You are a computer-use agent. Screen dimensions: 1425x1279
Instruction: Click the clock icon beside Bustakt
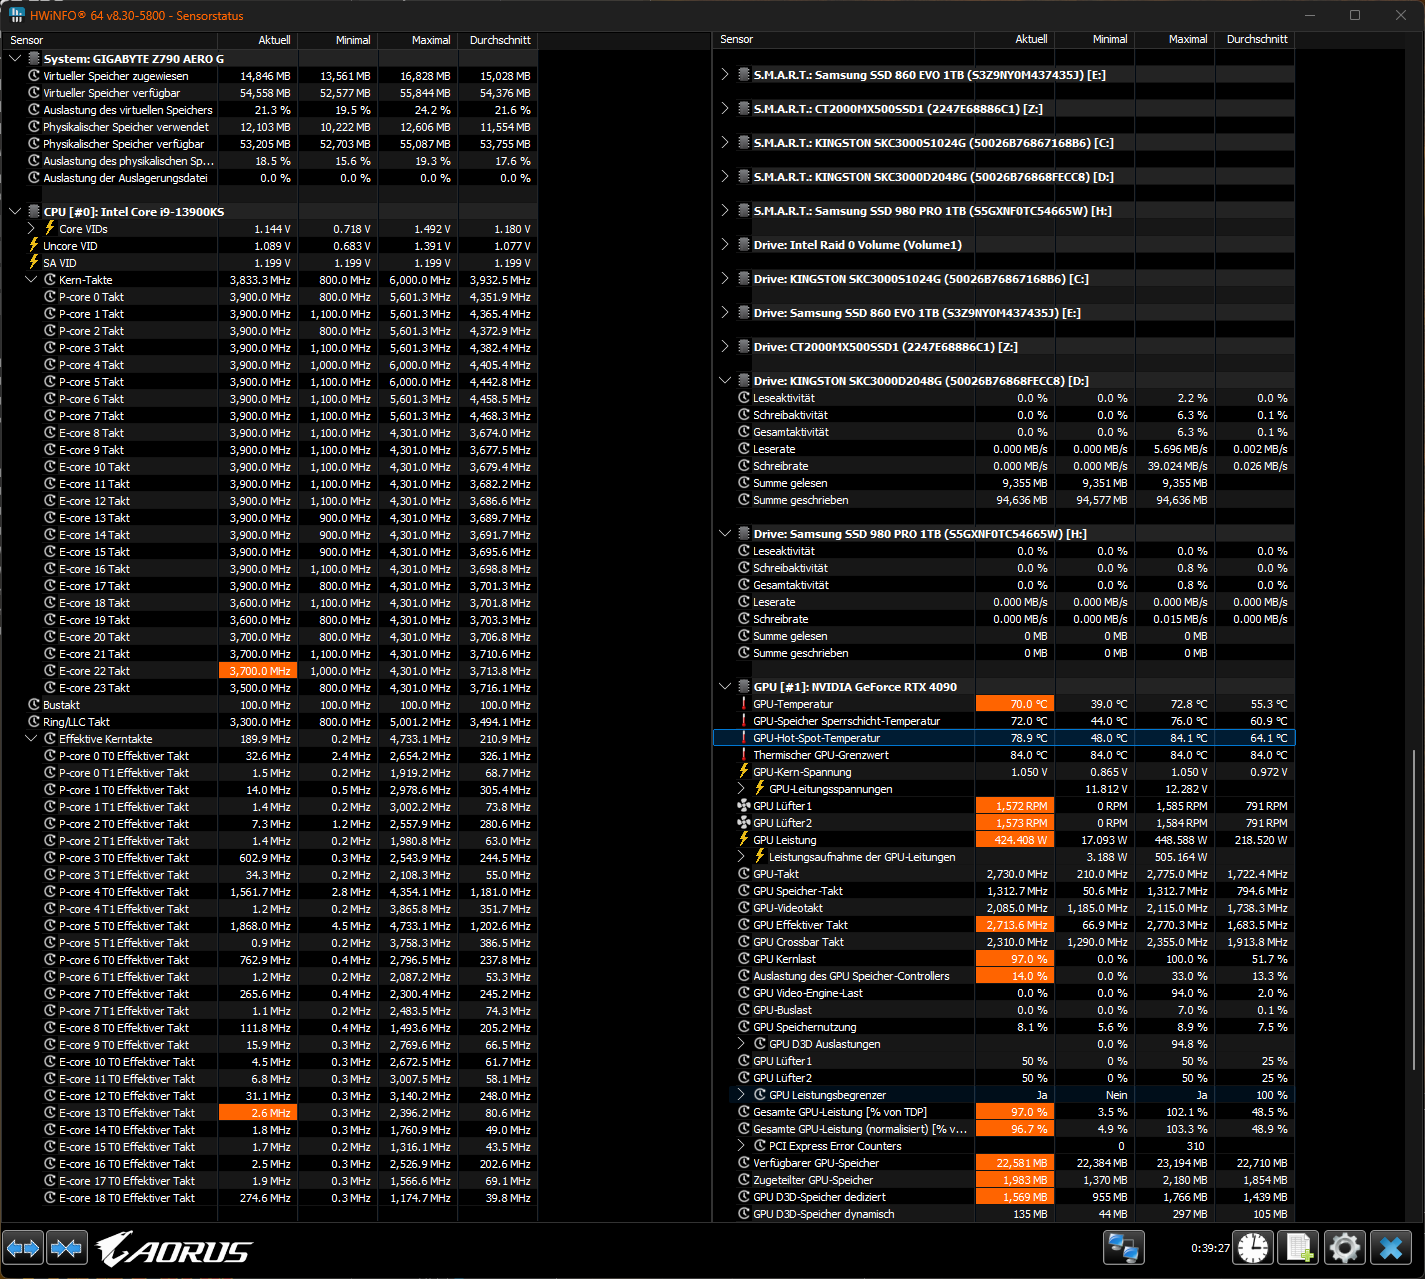(x=34, y=705)
